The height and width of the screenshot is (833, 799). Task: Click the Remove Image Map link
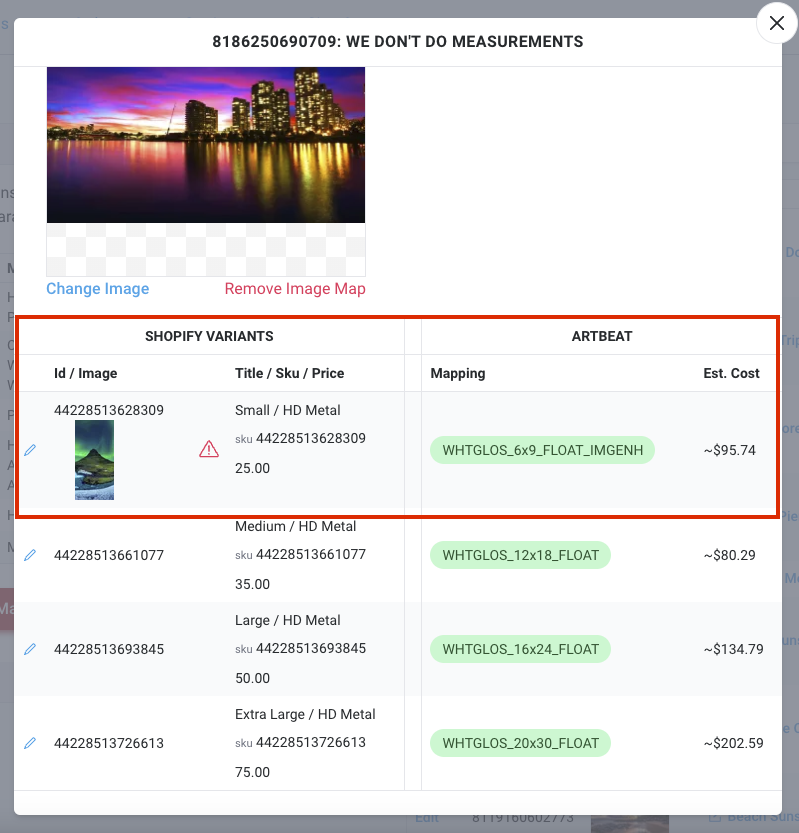pyautogui.click(x=295, y=288)
